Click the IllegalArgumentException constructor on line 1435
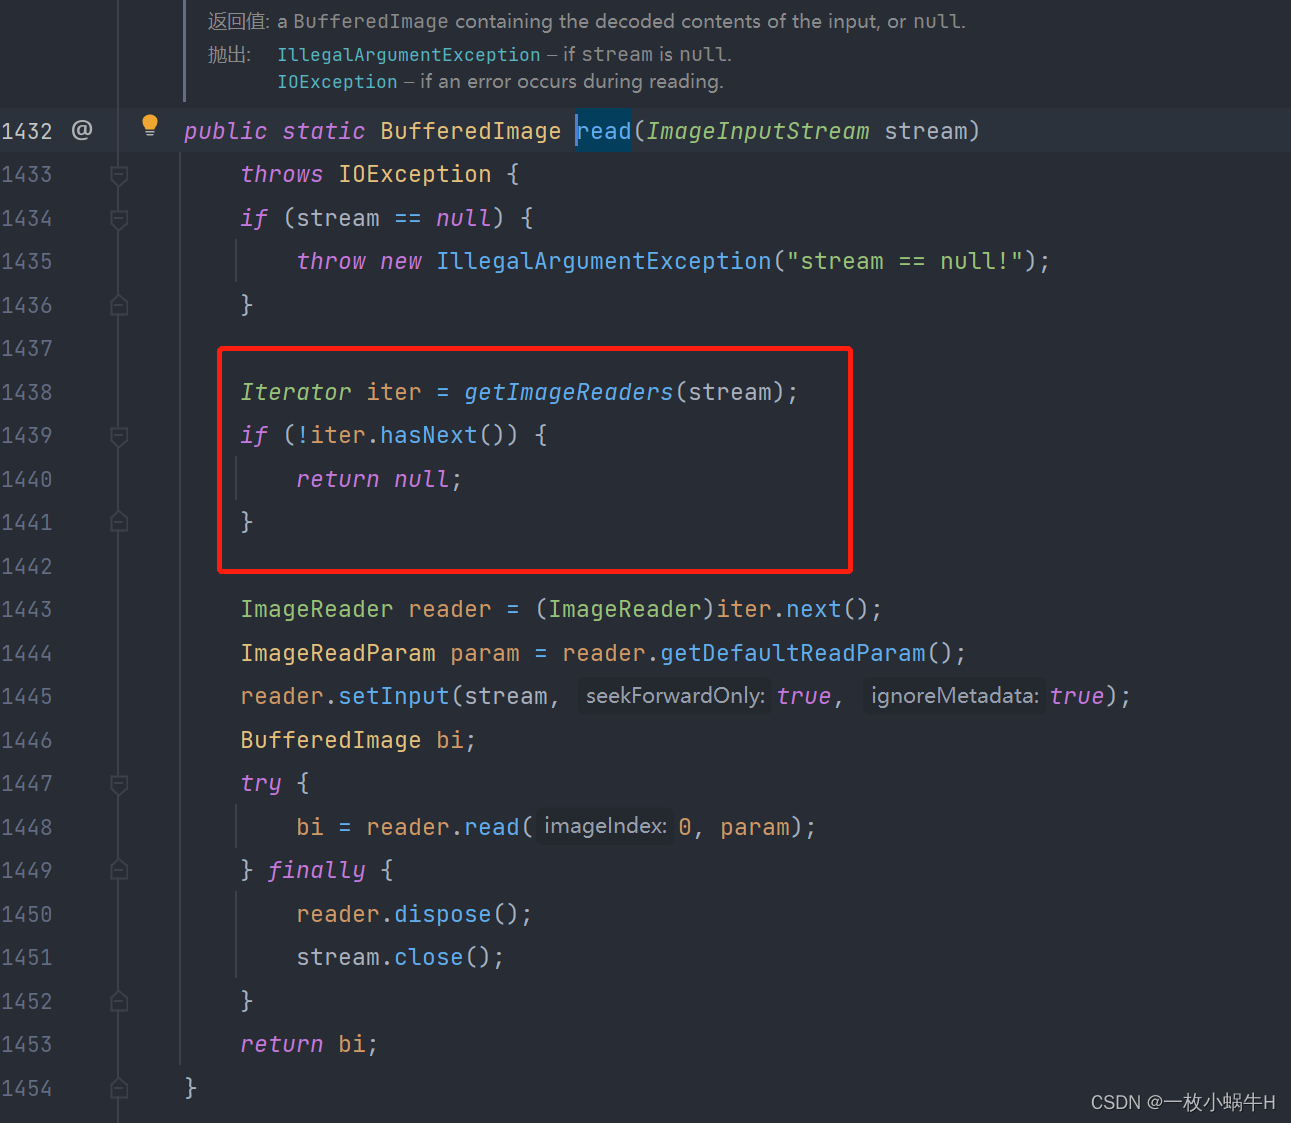Screen dimensions: 1291x1123 (604, 261)
